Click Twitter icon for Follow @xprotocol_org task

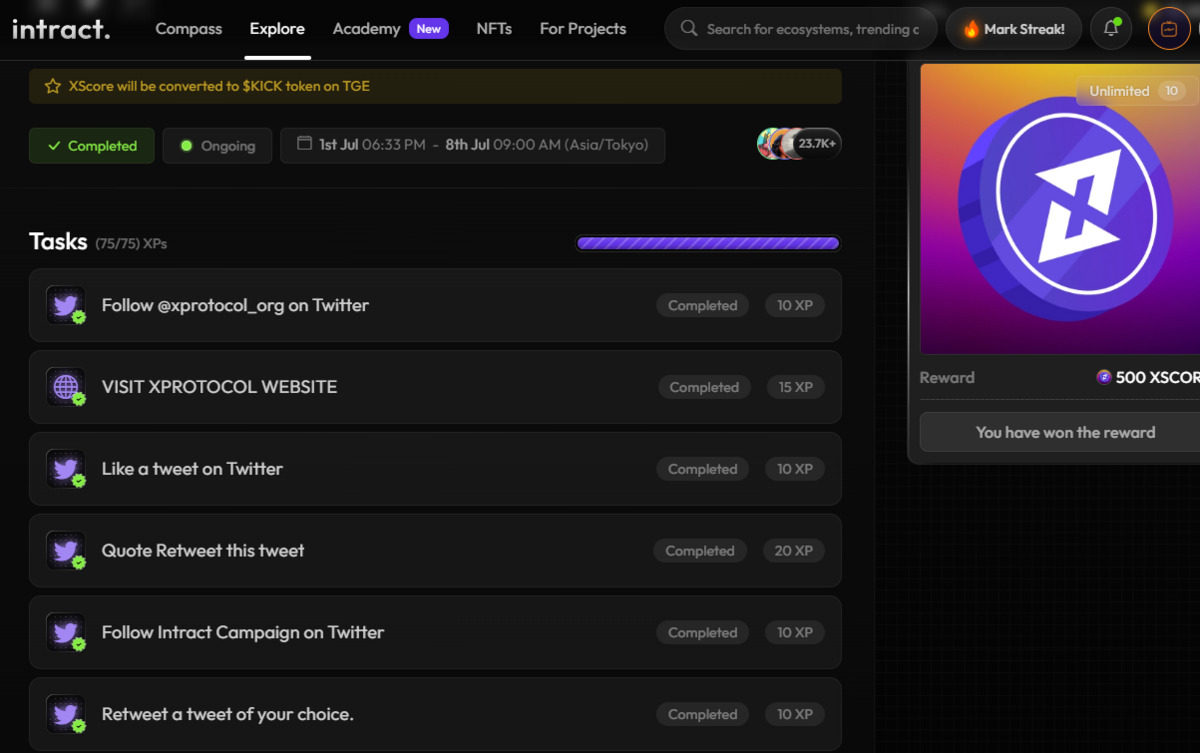(66, 305)
